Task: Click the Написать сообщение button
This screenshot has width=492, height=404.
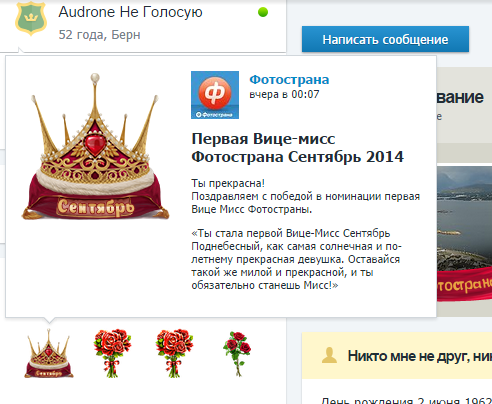Action: 385,39
